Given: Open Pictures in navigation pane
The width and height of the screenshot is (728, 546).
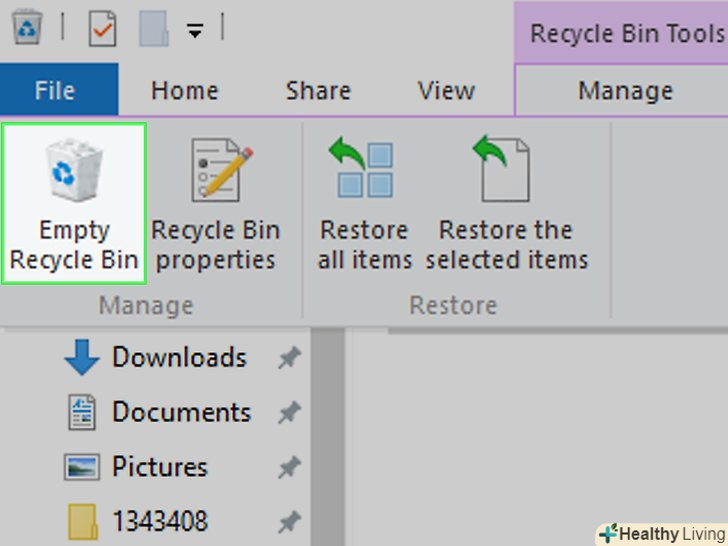Looking at the screenshot, I should click(x=160, y=467).
